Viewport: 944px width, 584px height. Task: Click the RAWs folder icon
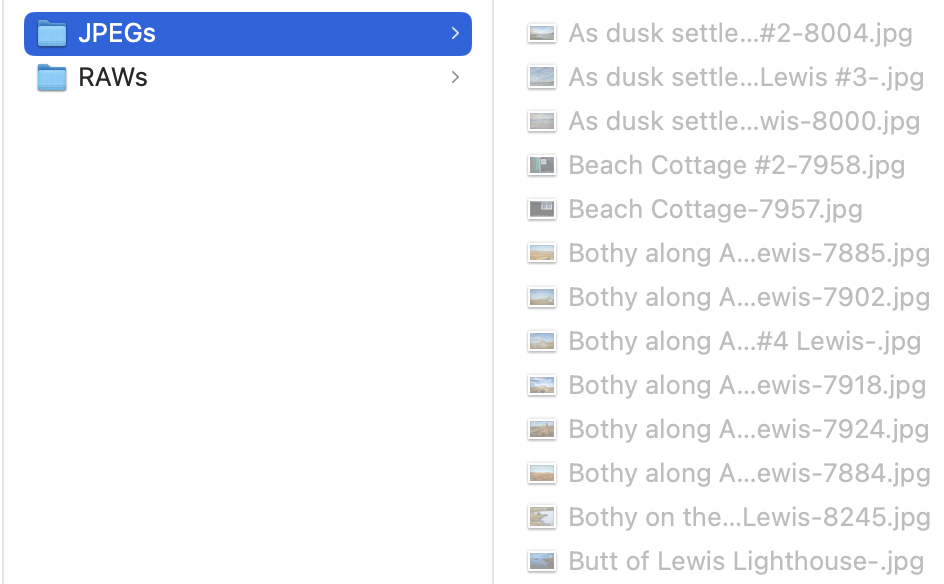(51, 77)
